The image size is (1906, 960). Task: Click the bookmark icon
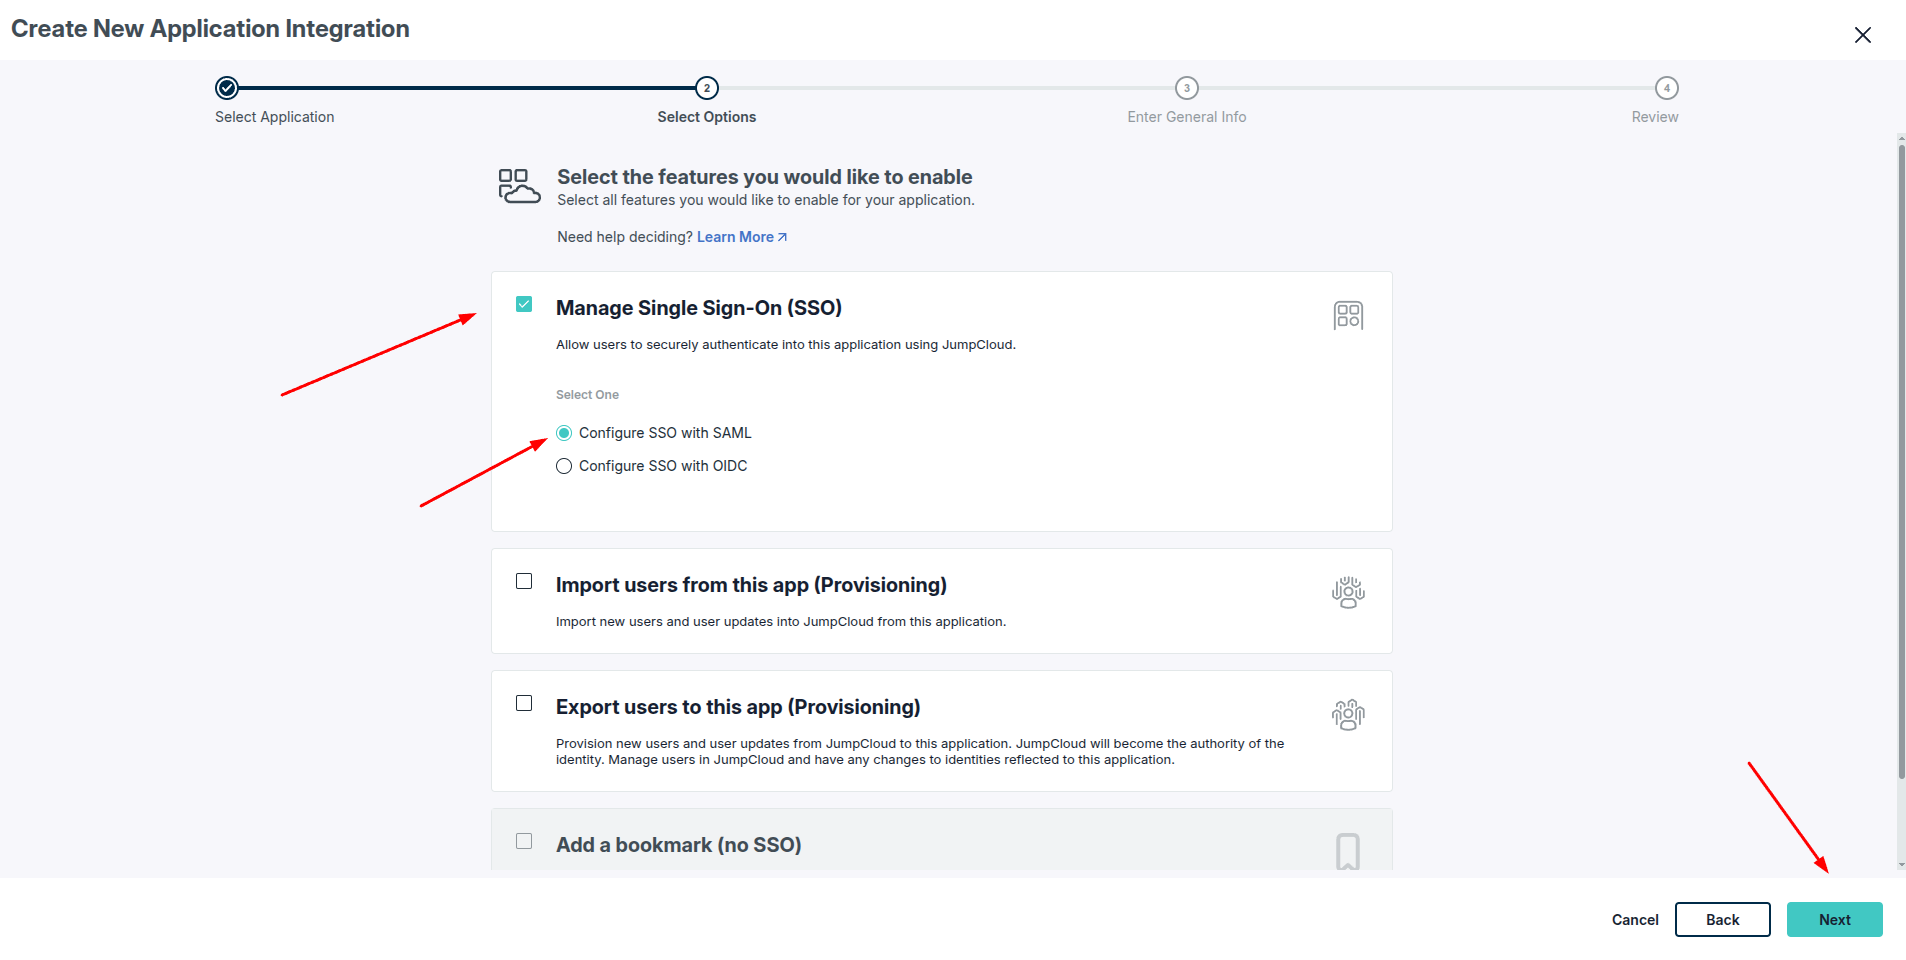coord(1348,852)
